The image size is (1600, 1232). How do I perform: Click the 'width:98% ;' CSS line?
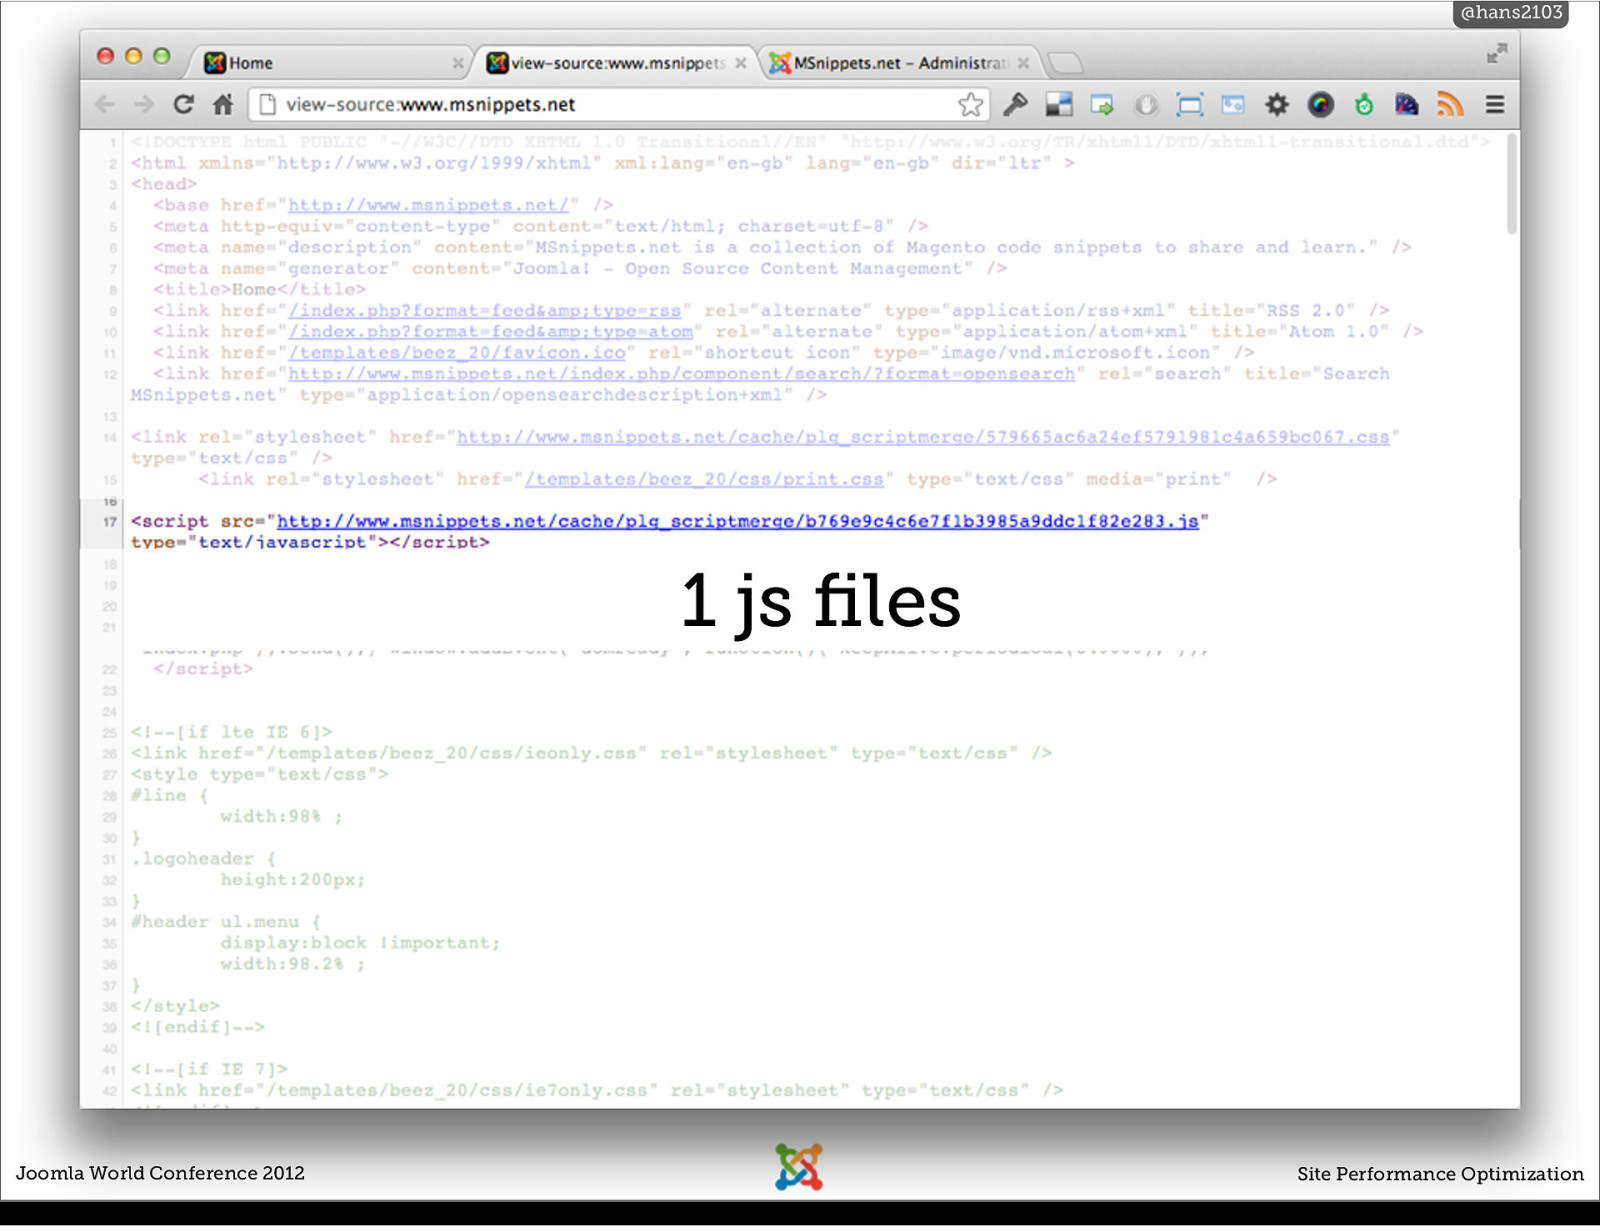click(281, 817)
